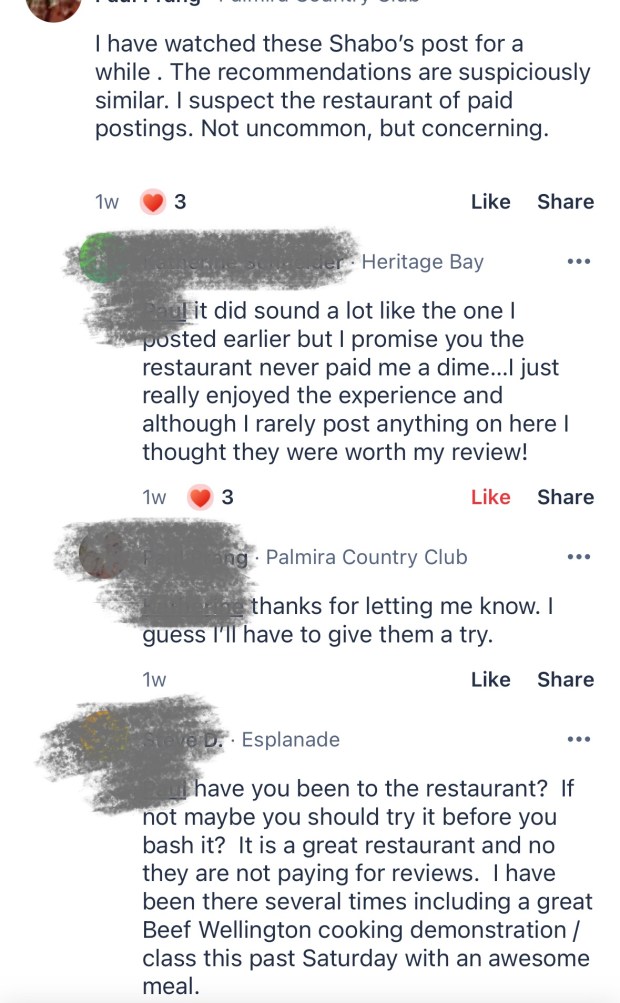Share the Heritage Bay reply
The height and width of the screenshot is (1003, 620).
pyautogui.click(x=565, y=497)
